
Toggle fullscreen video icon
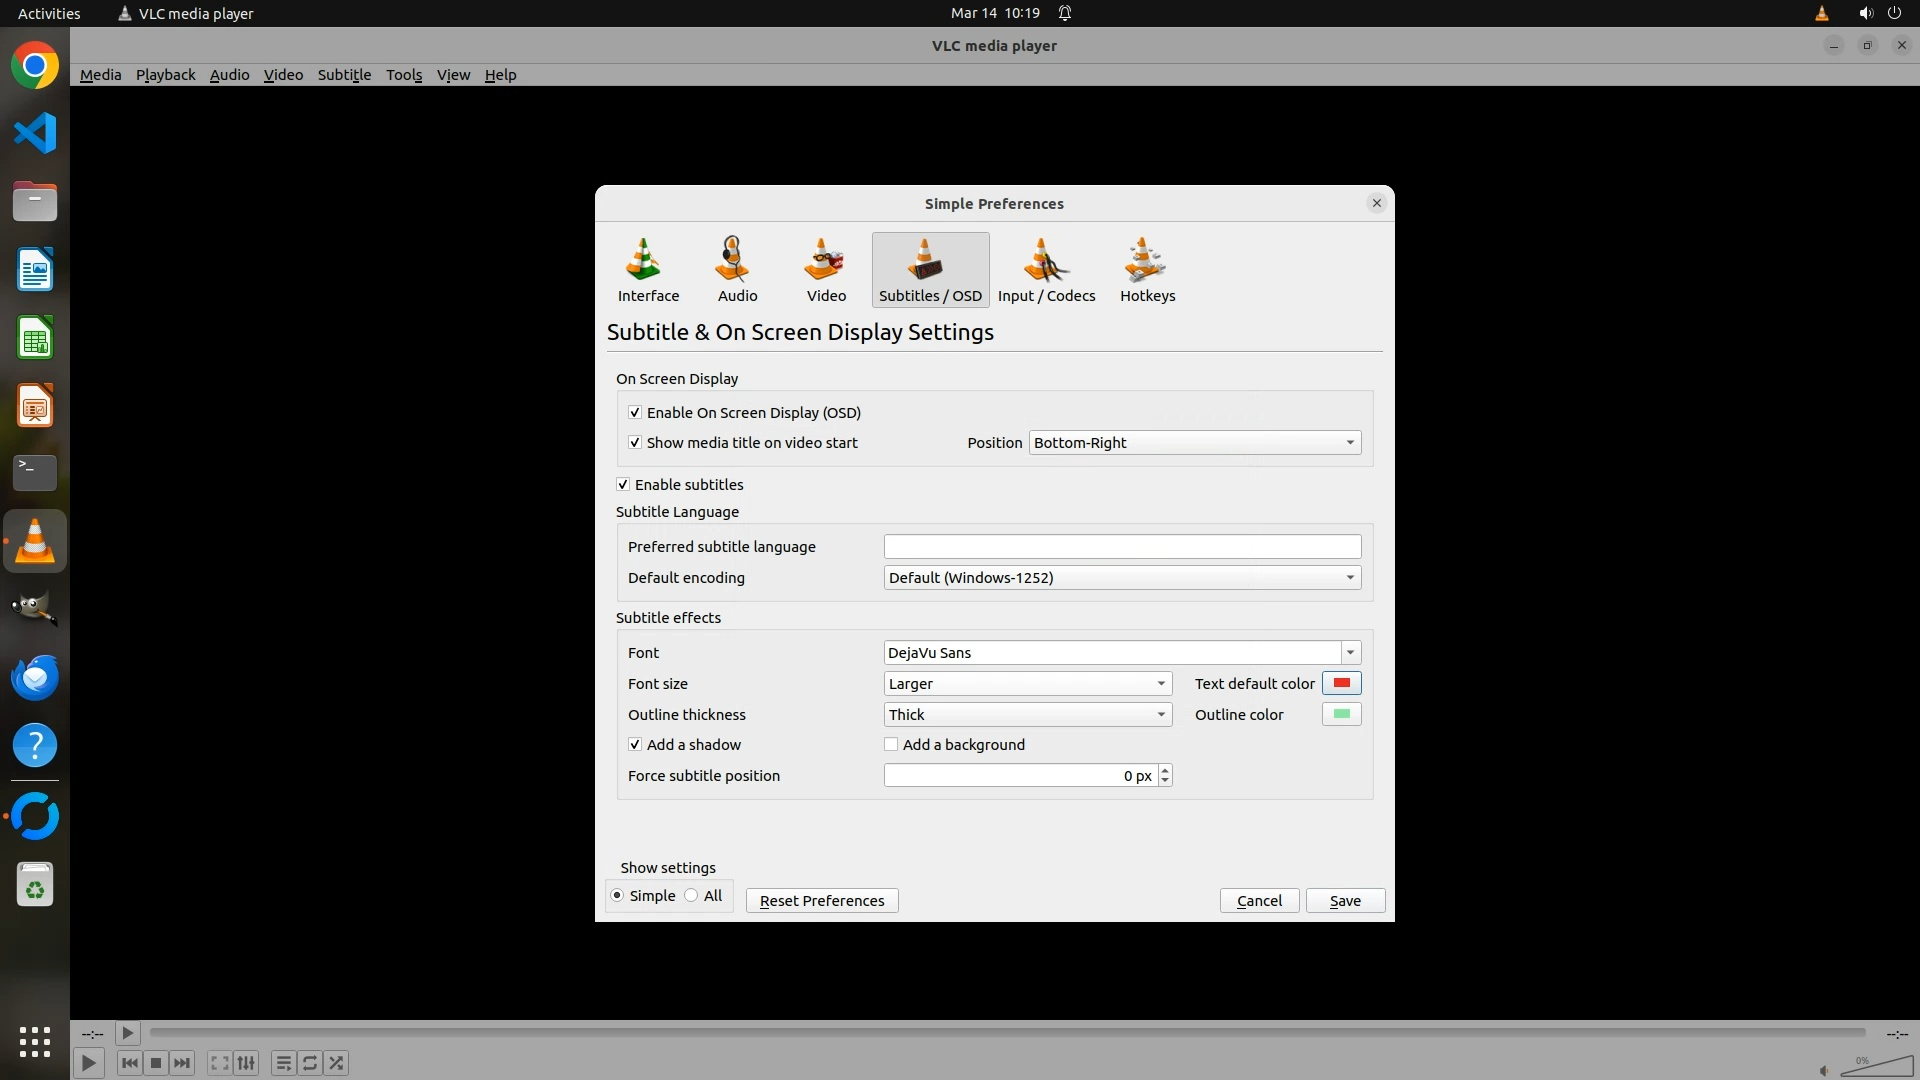219,1063
